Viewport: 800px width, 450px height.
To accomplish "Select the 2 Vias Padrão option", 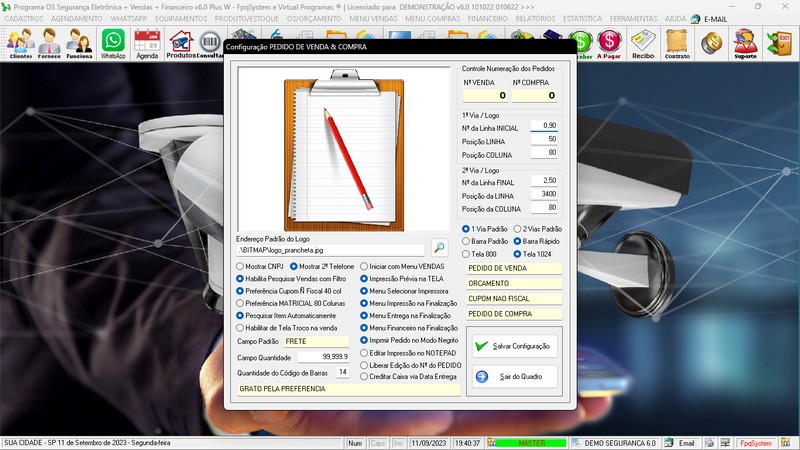I will tap(517, 229).
